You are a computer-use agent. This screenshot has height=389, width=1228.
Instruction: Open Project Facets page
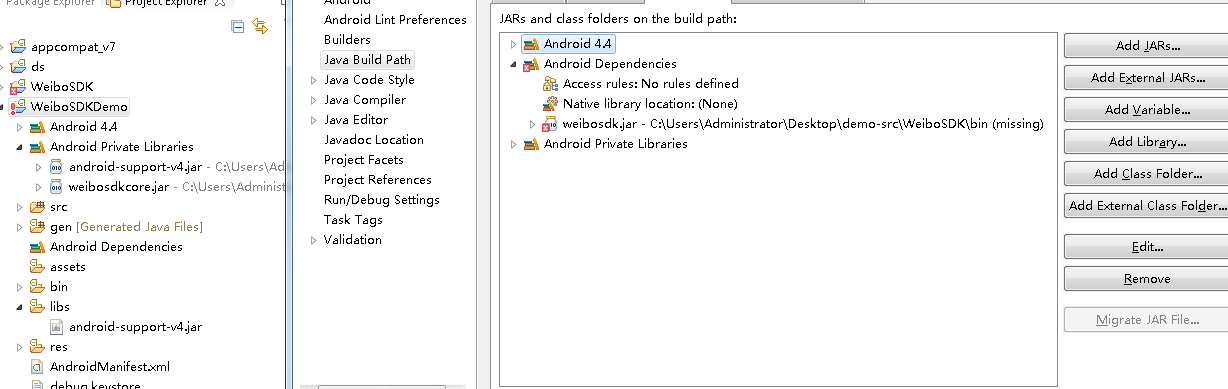[x=364, y=160]
